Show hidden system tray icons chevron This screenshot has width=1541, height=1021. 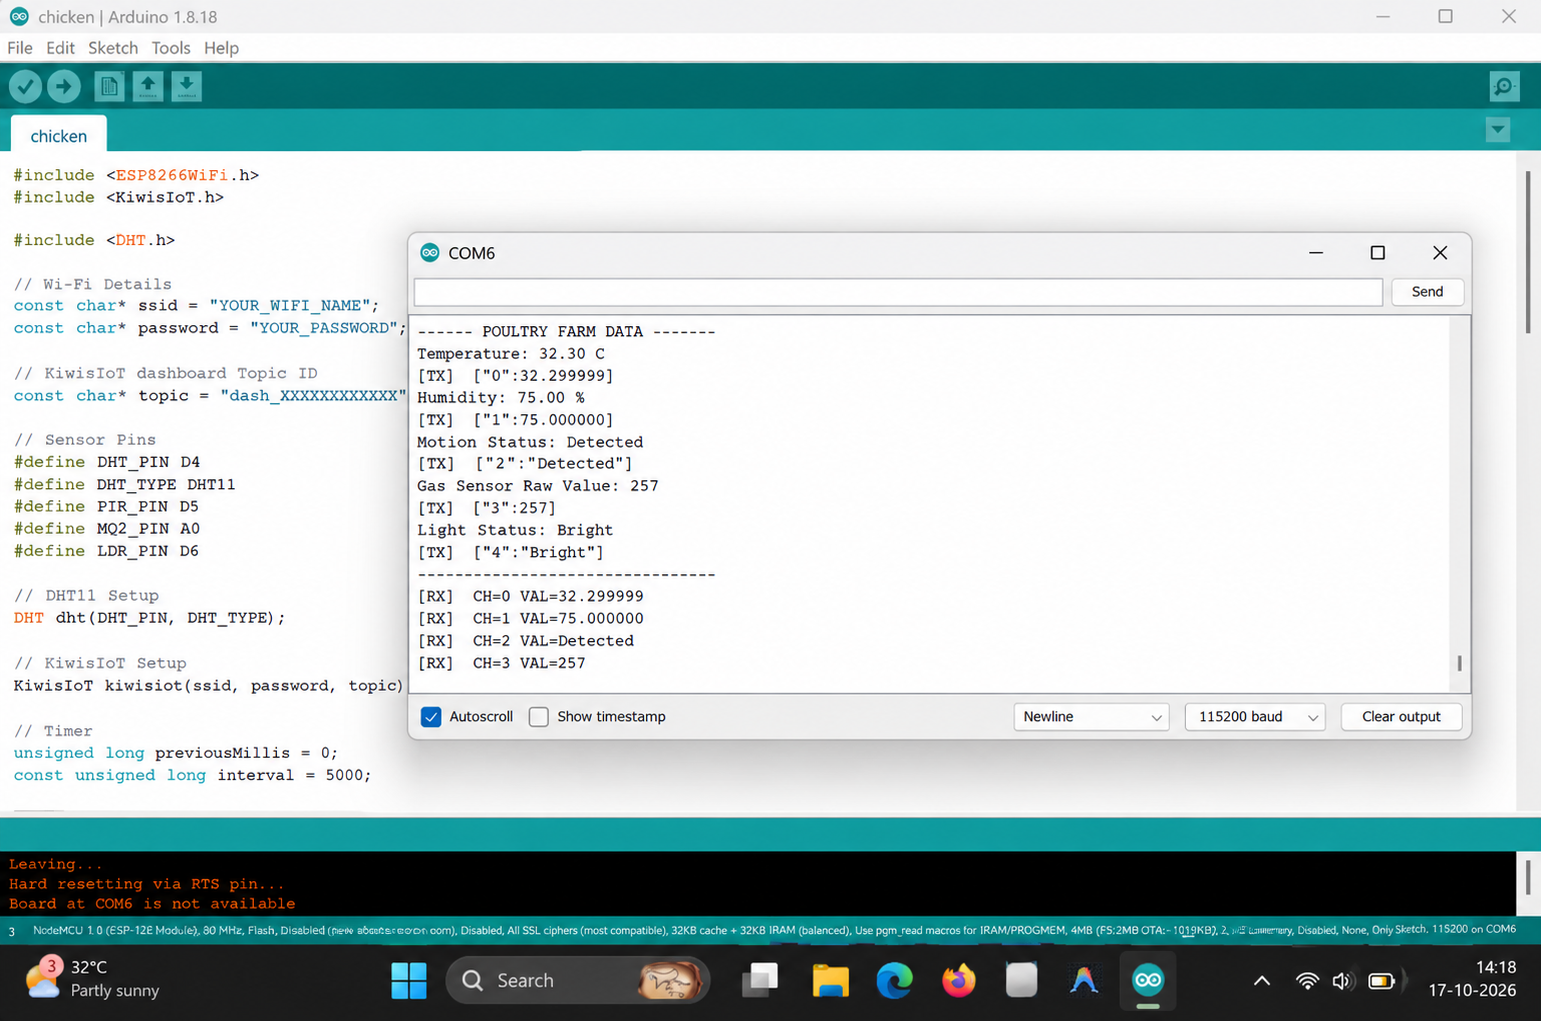(1262, 981)
